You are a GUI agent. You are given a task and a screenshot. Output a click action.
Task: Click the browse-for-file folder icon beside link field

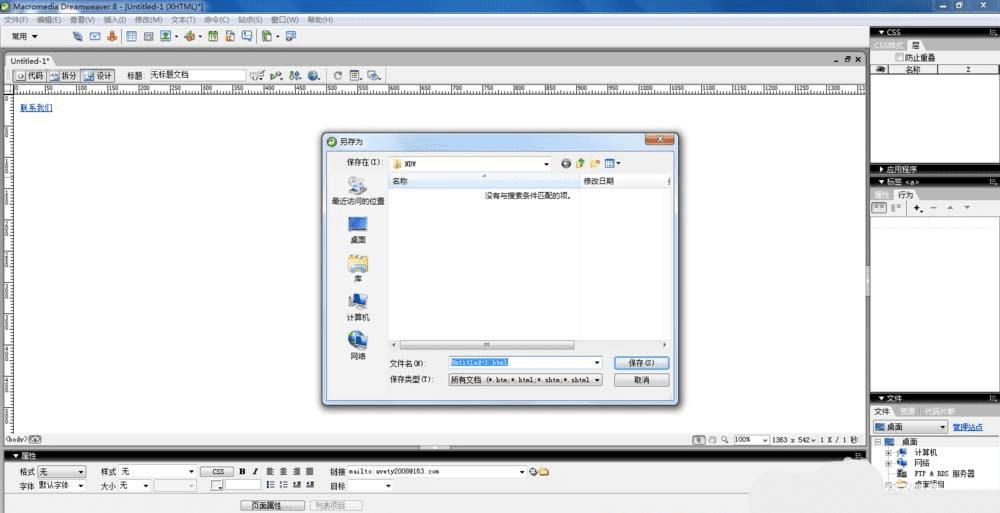pyautogui.click(x=544, y=472)
